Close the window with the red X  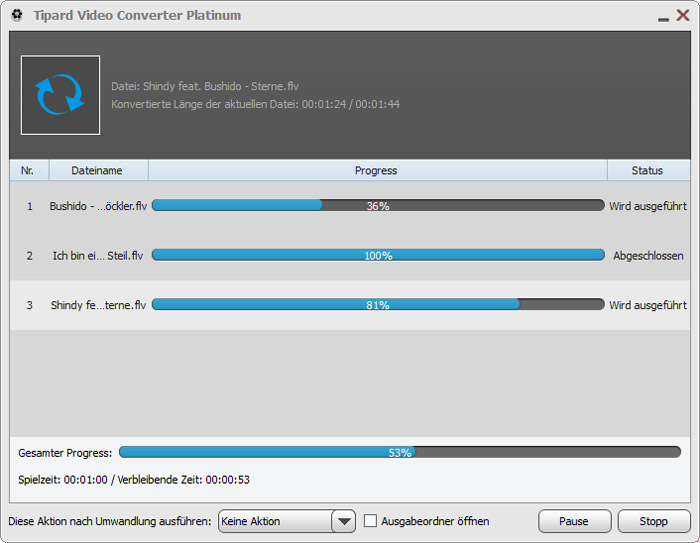(683, 15)
